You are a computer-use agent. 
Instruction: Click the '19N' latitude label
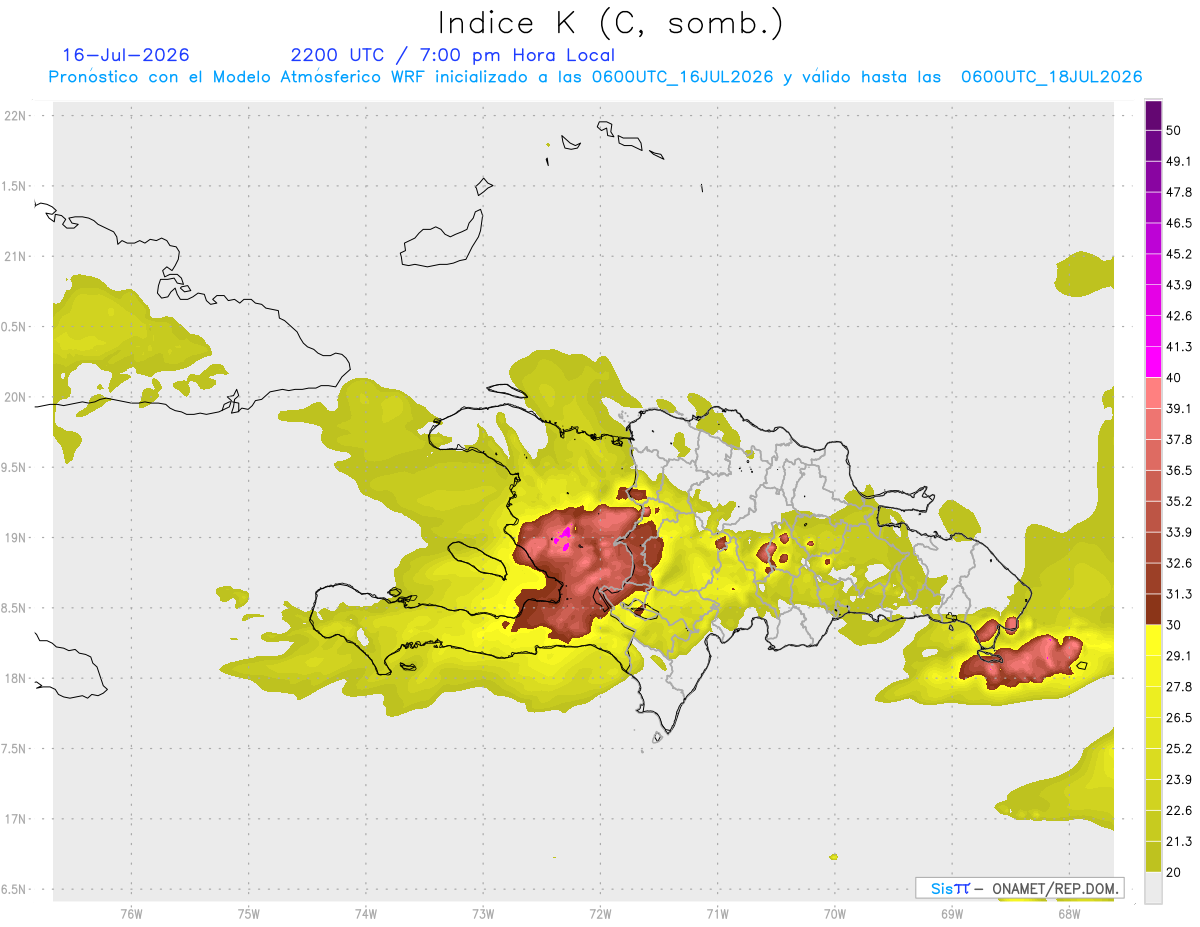17,538
